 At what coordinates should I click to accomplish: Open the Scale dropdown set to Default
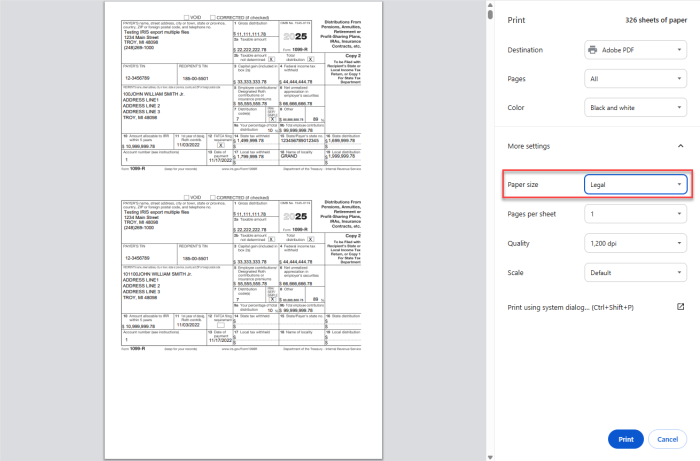(x=636, y=272)
